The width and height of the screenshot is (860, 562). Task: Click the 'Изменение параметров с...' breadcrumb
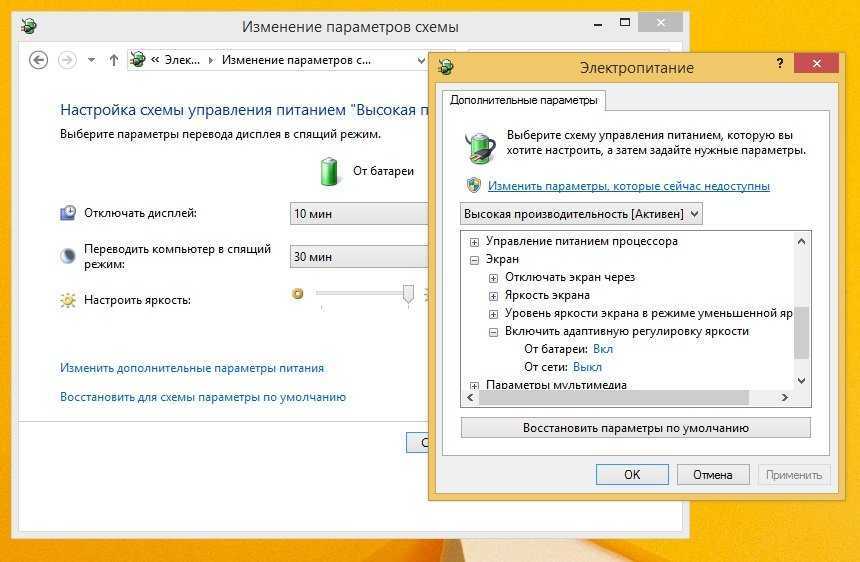(x=296, y=60)
